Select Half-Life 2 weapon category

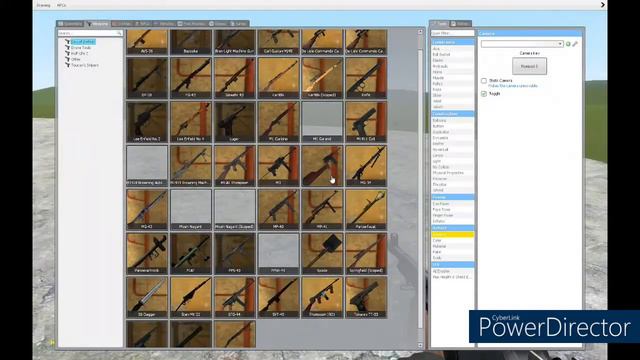point(79,53)
